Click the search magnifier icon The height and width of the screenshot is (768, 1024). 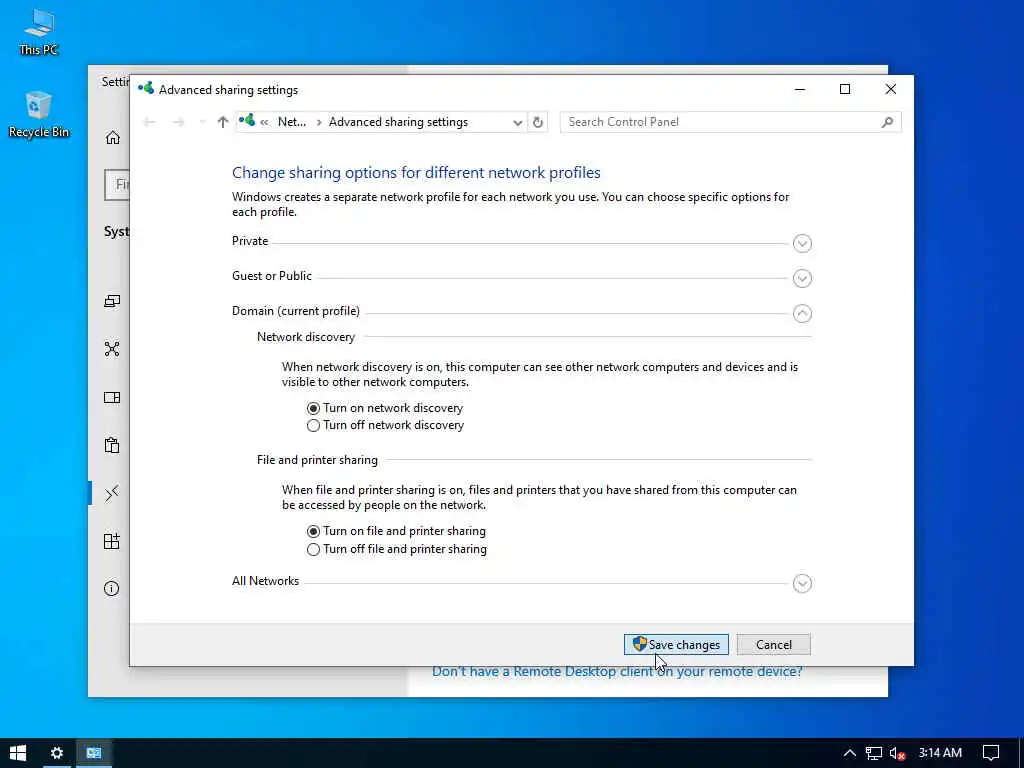point(887,122)
